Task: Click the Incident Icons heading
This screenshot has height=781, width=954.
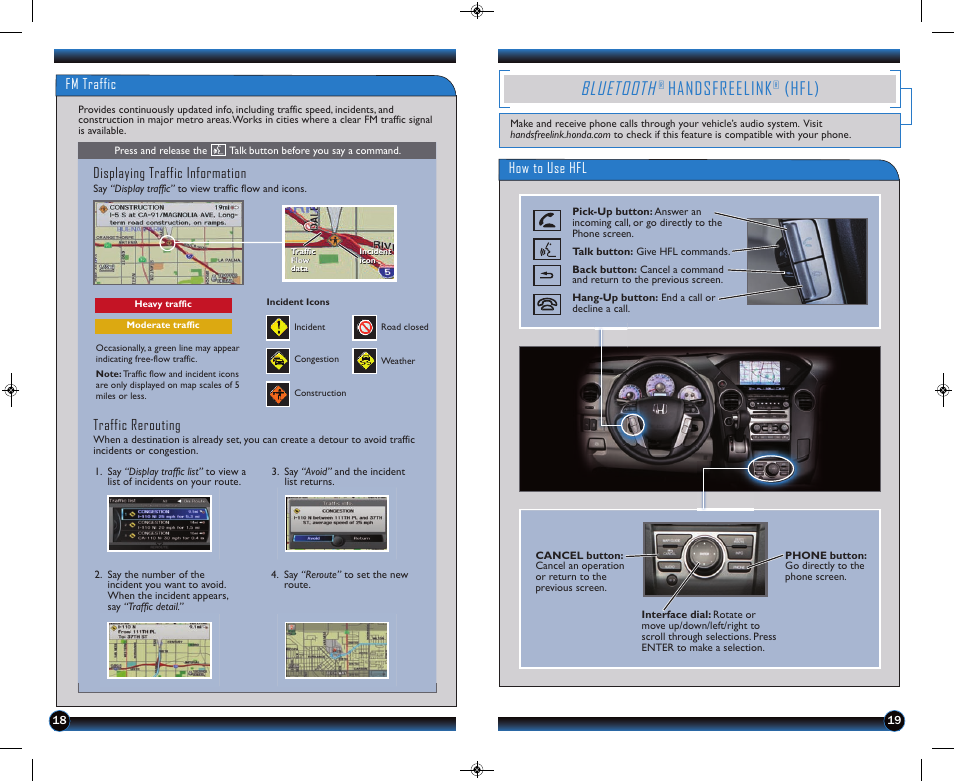Action: 298,302
